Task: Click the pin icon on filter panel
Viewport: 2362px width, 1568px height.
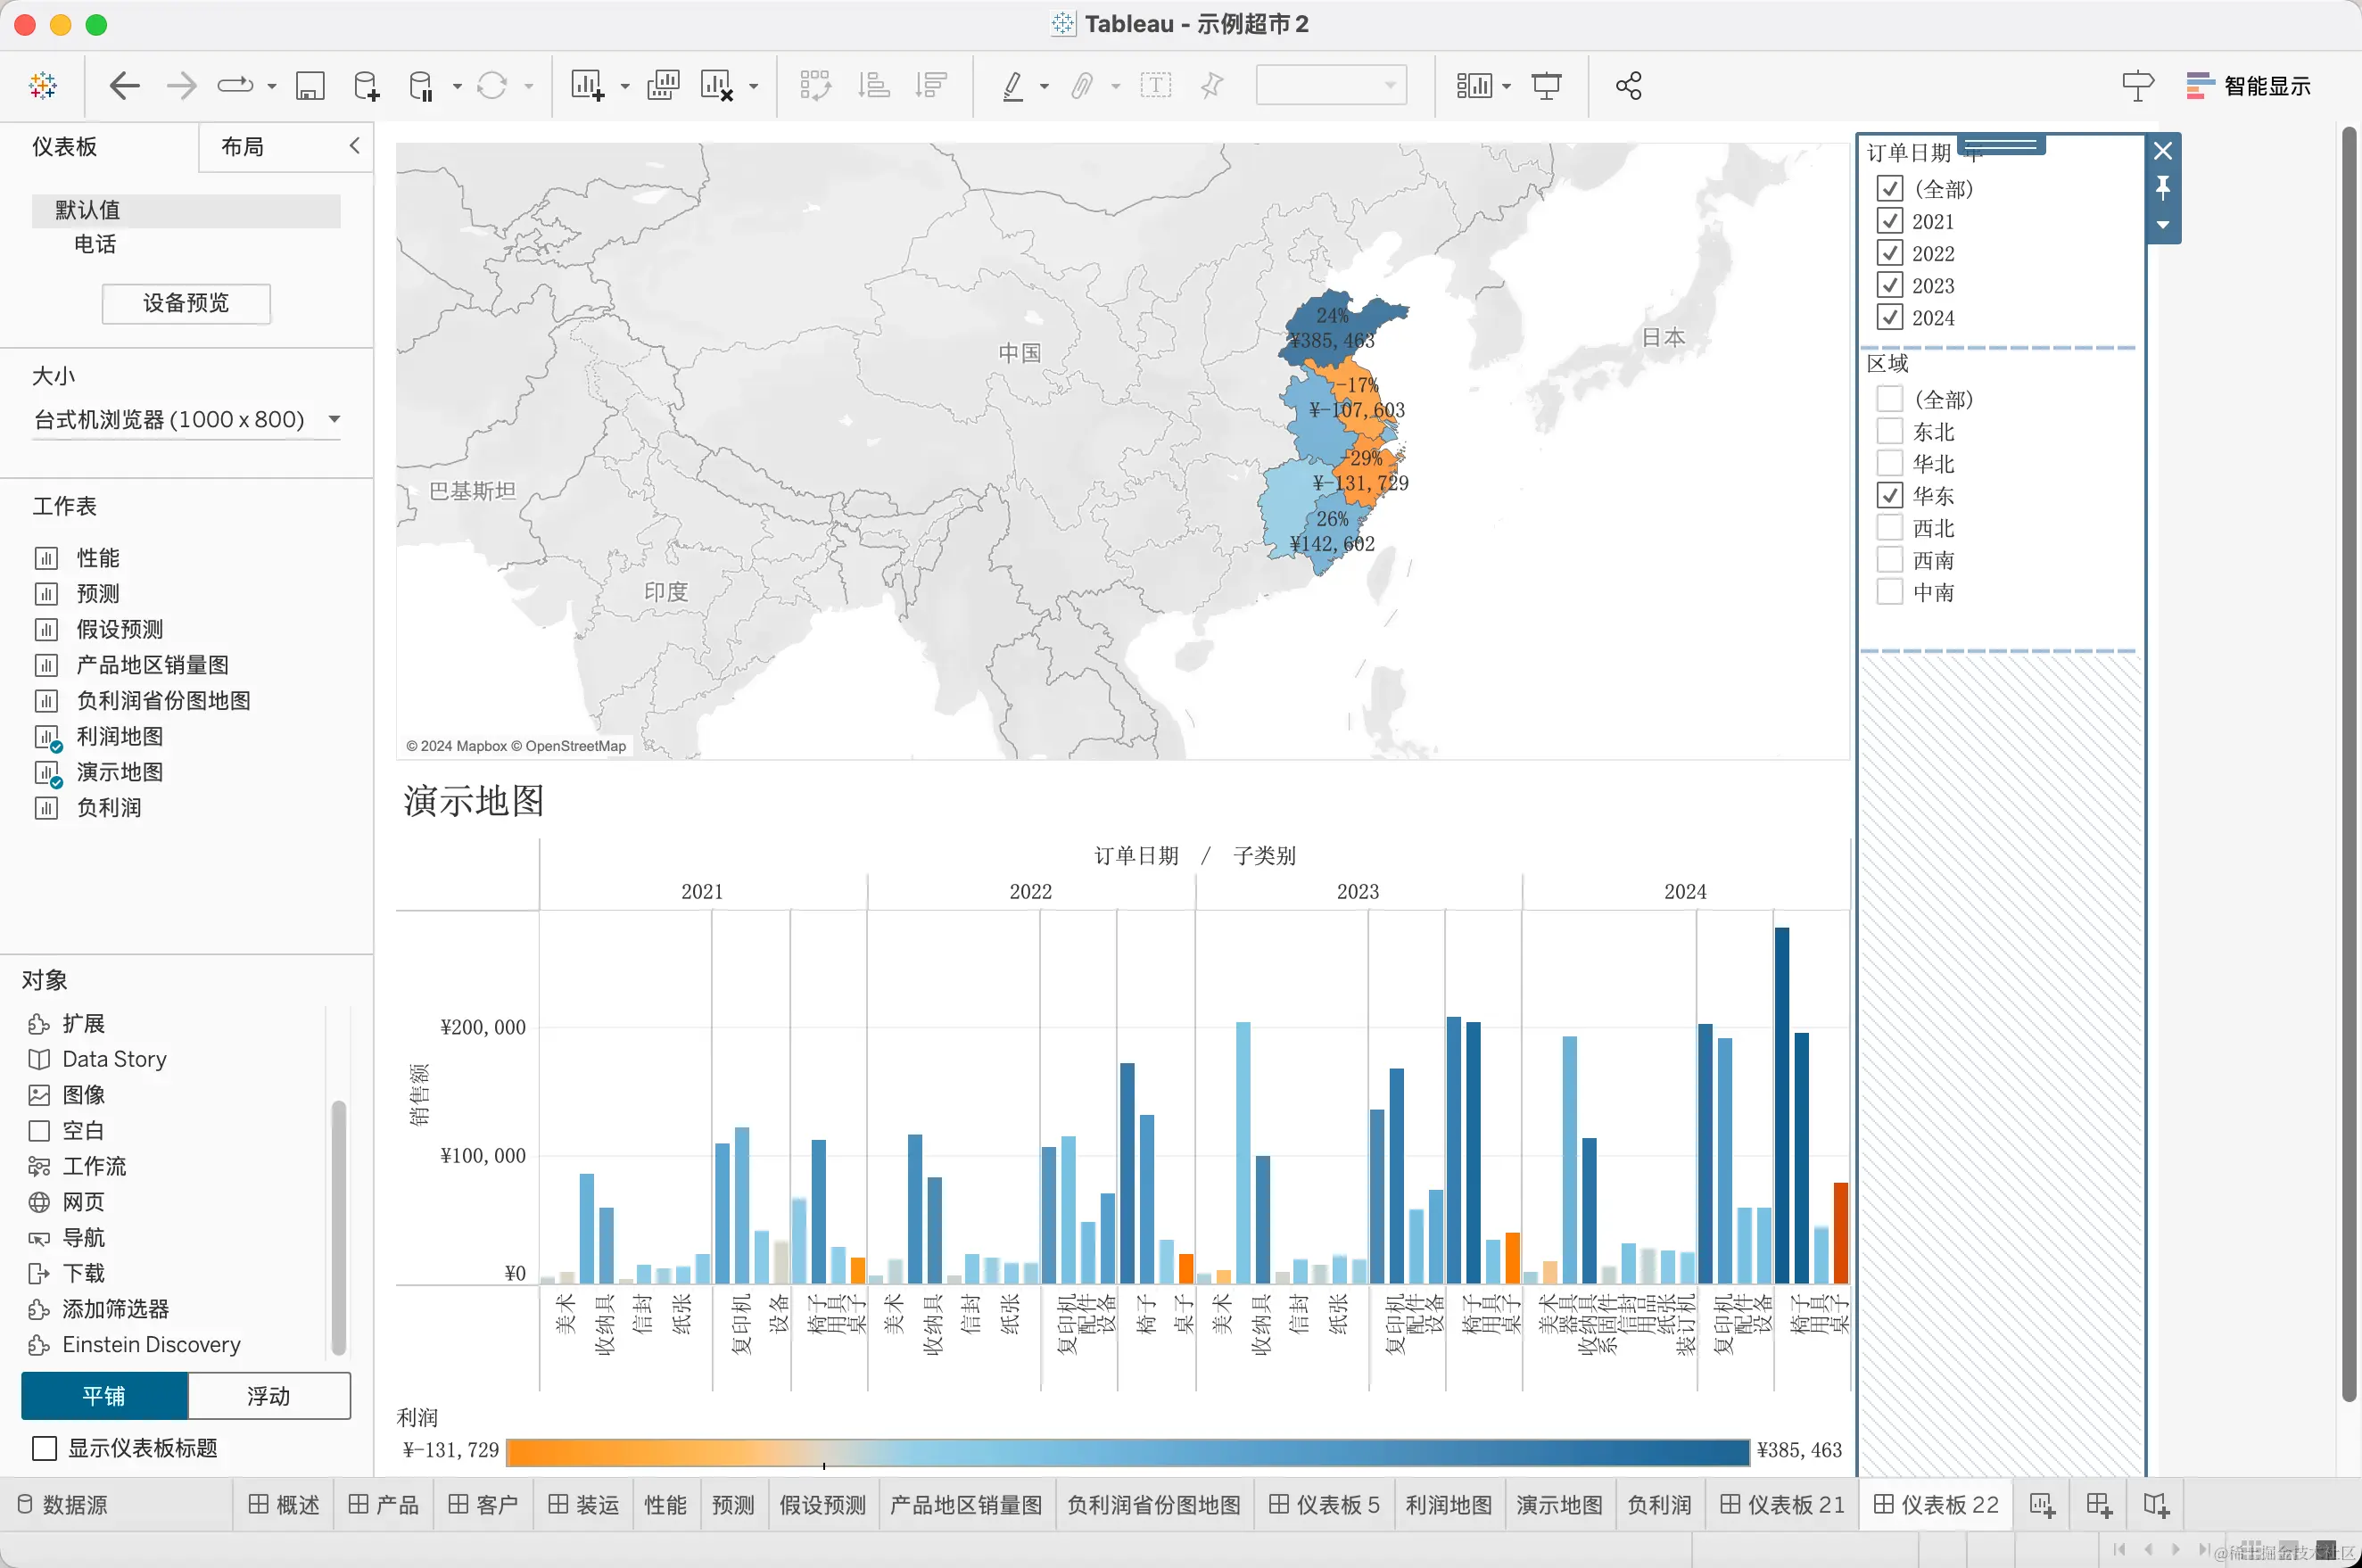Action: click(2163, 188)
